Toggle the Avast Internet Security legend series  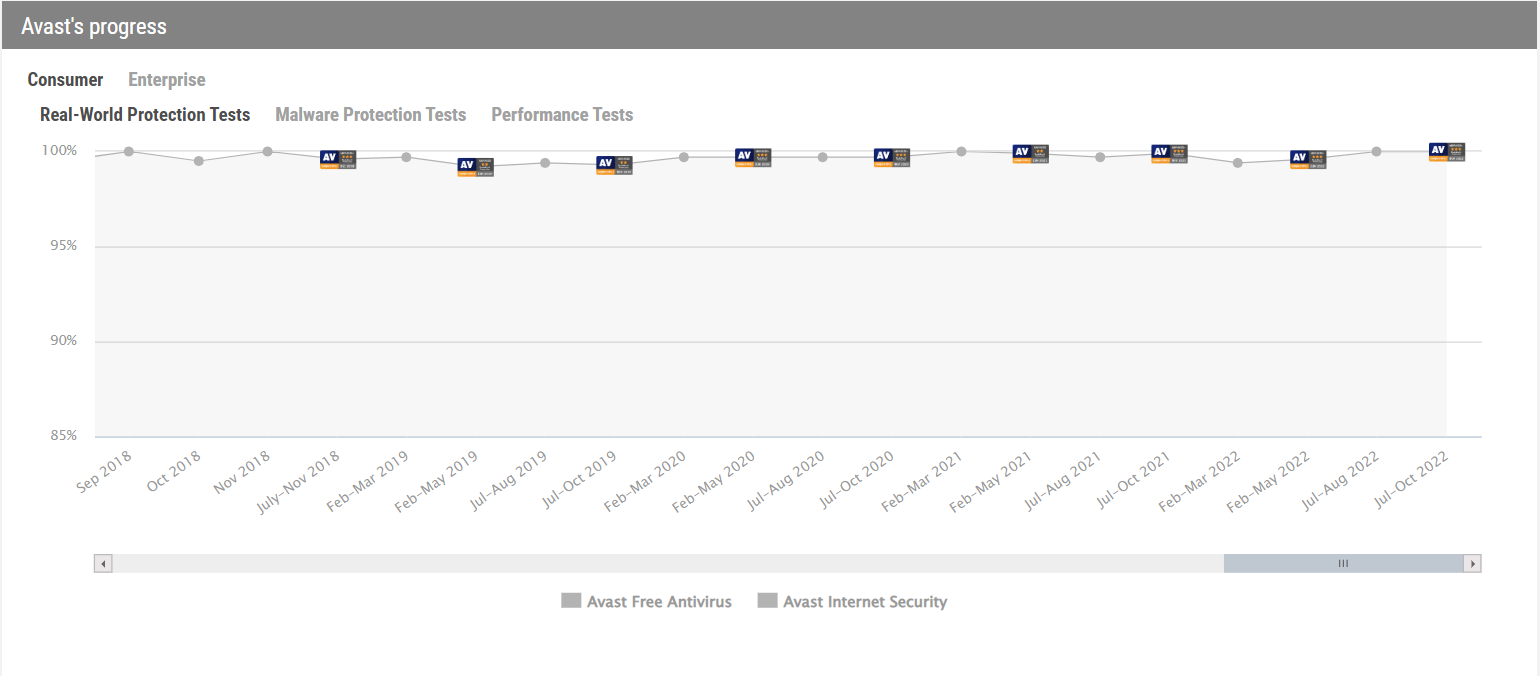(852, 602)
